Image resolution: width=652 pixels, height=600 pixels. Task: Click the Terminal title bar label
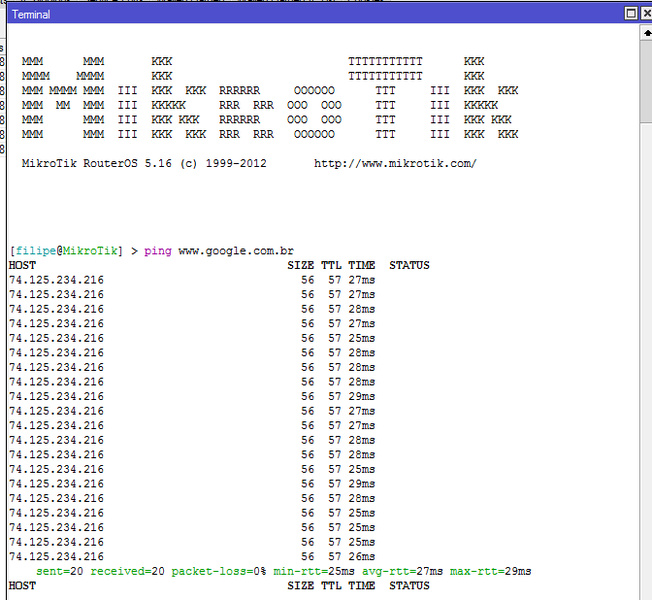(x=31, y=15)
